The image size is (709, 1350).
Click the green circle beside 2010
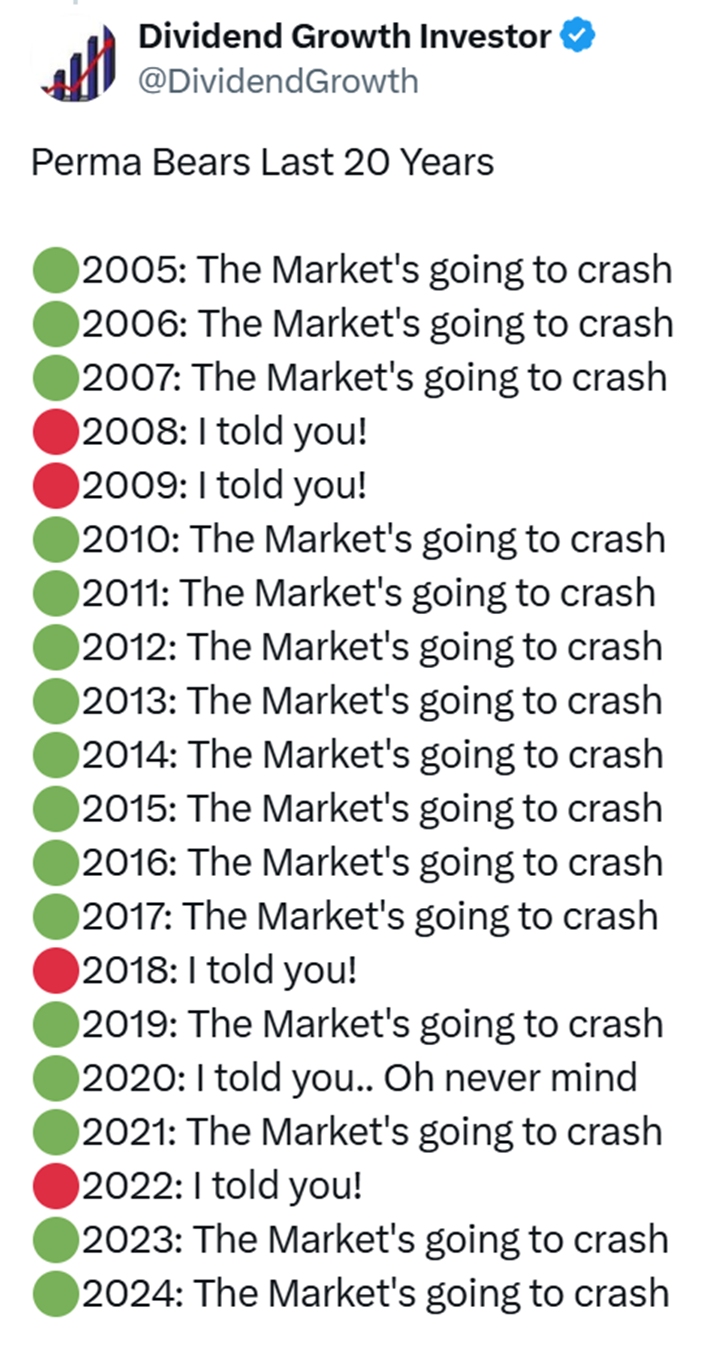56,540
